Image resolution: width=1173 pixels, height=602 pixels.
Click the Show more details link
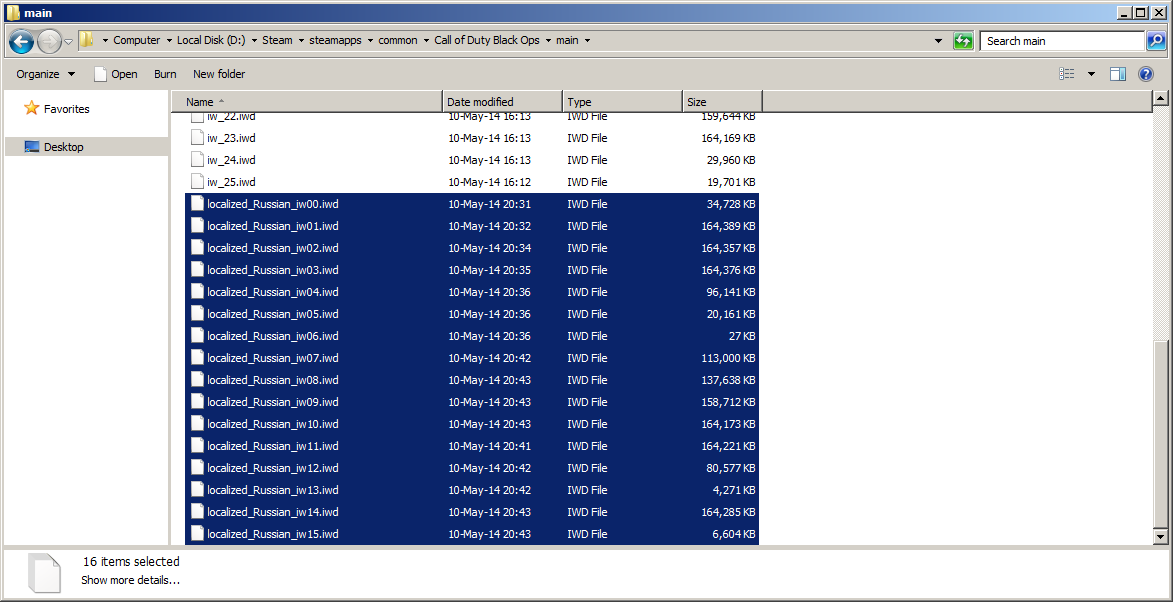tap(130, 580)
